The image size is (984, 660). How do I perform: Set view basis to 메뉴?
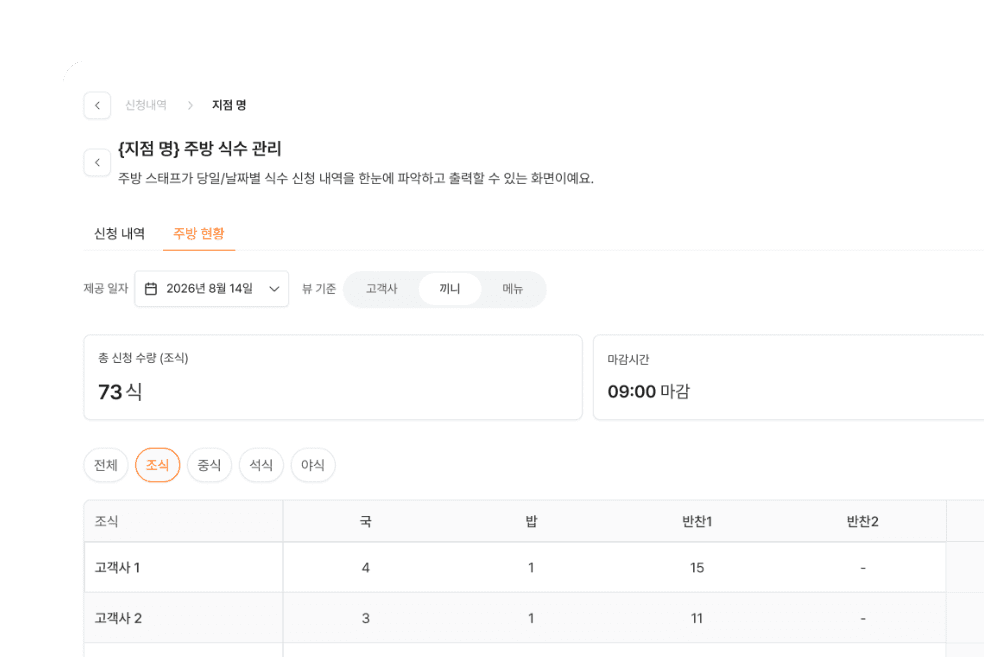[513, 289]
